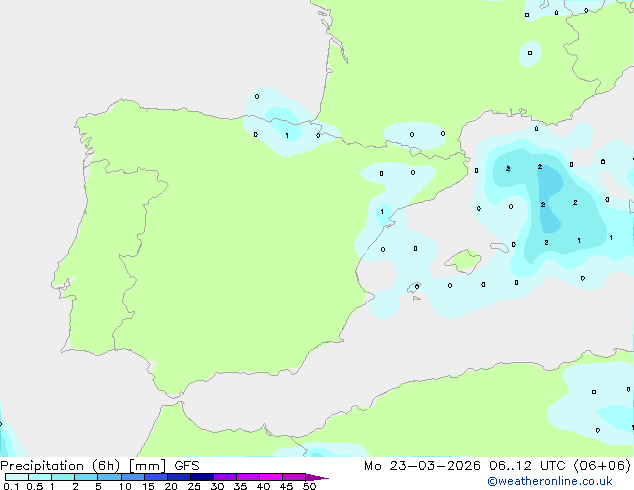The width and height of the screenshot is (634, 490).
Task: Click the '(06+06)' forecast offset text
Action: pos(602,466)
